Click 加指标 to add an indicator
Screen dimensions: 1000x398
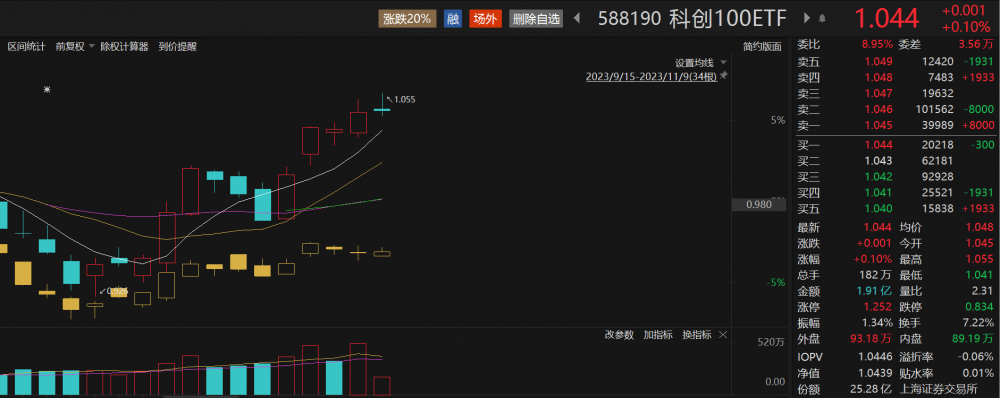[658, 335]
